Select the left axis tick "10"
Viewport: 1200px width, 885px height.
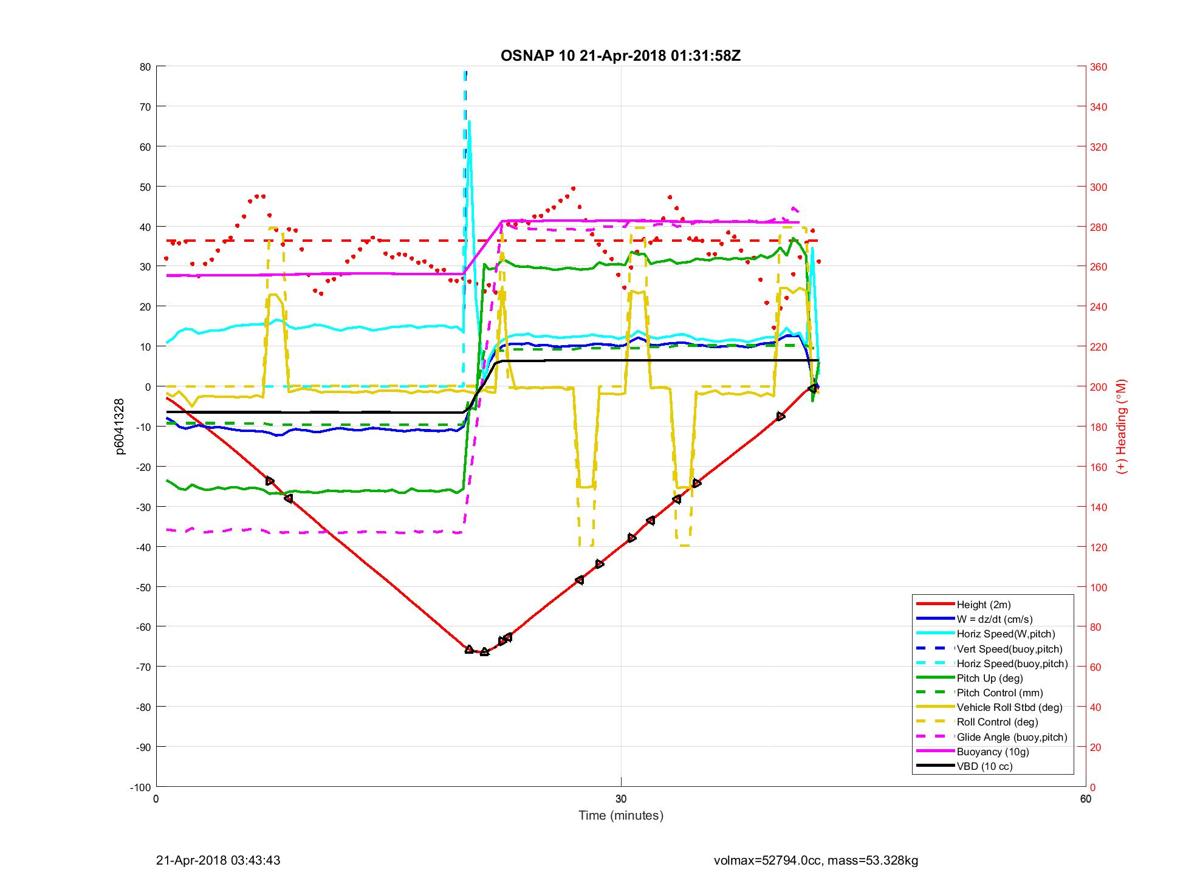tap(145, 347)
